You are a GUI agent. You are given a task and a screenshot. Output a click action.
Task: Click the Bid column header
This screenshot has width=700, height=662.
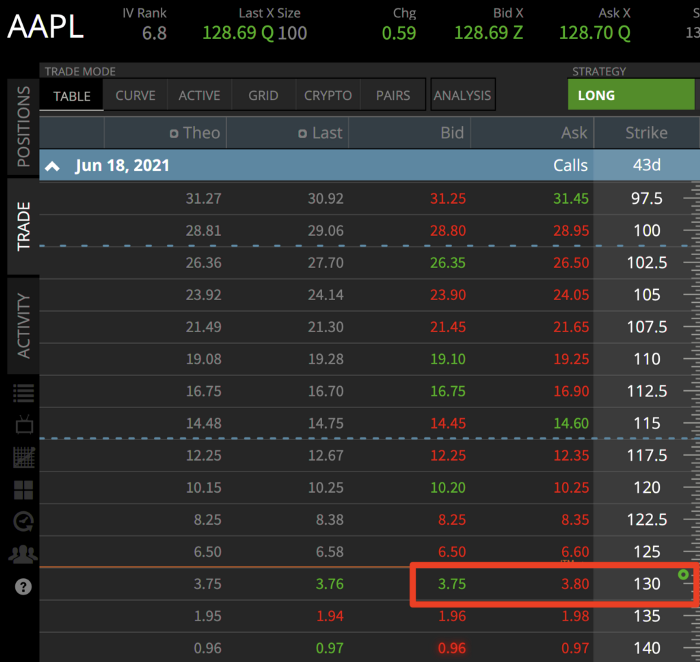(452, 133)
